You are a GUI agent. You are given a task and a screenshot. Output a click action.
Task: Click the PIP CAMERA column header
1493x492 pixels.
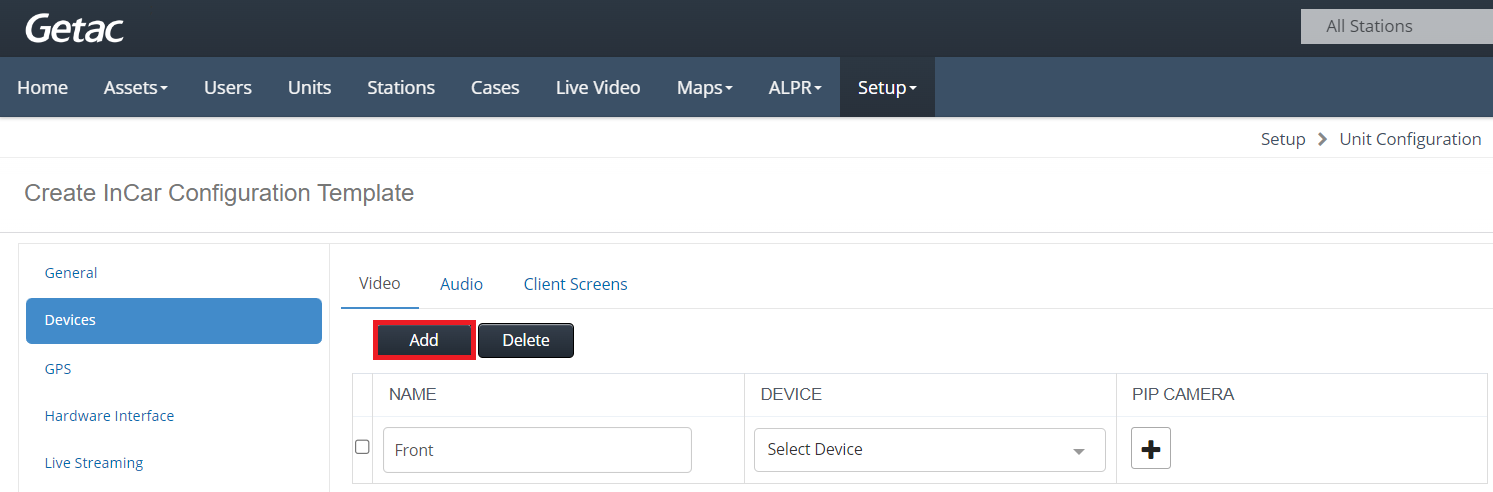click(x=1183, y=394)
